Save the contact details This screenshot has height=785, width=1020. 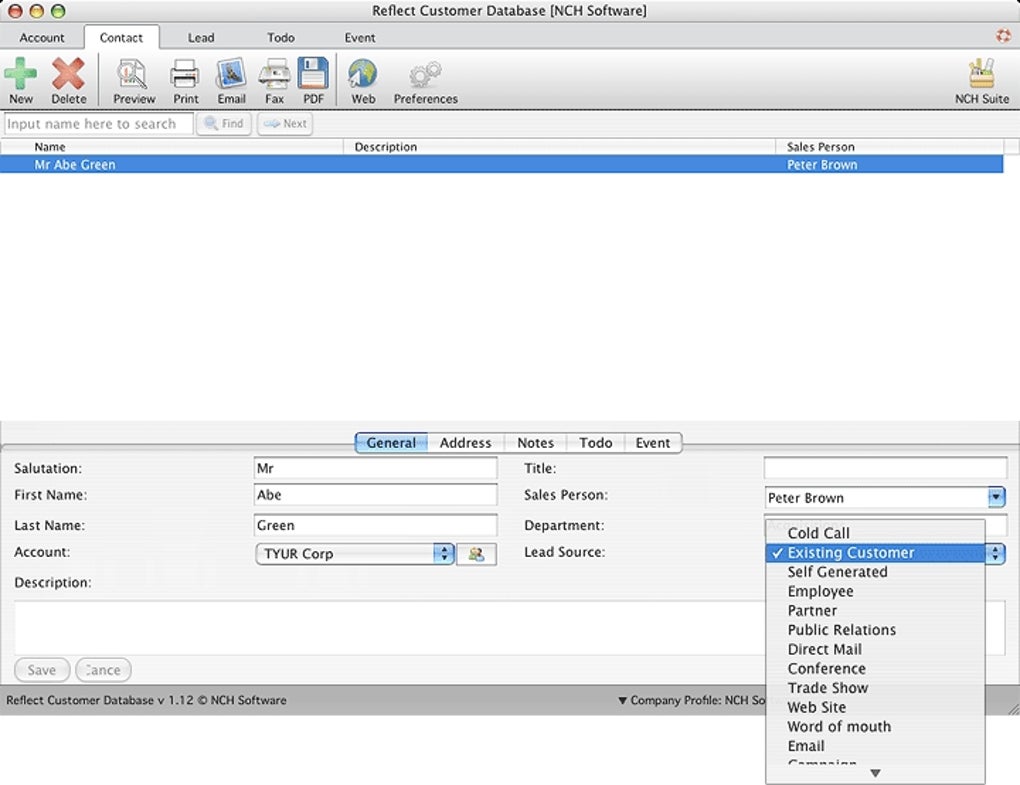[x=42, y=670]
